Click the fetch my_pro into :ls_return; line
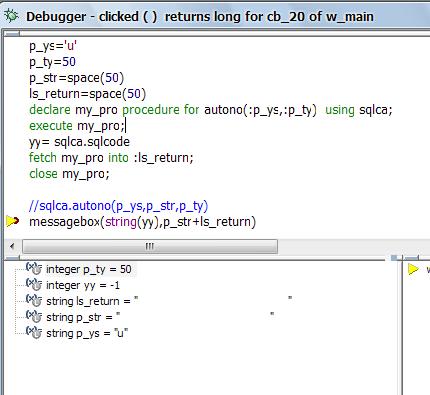The height and width of the screenshot is (395, 430). (x=111, y=158)
